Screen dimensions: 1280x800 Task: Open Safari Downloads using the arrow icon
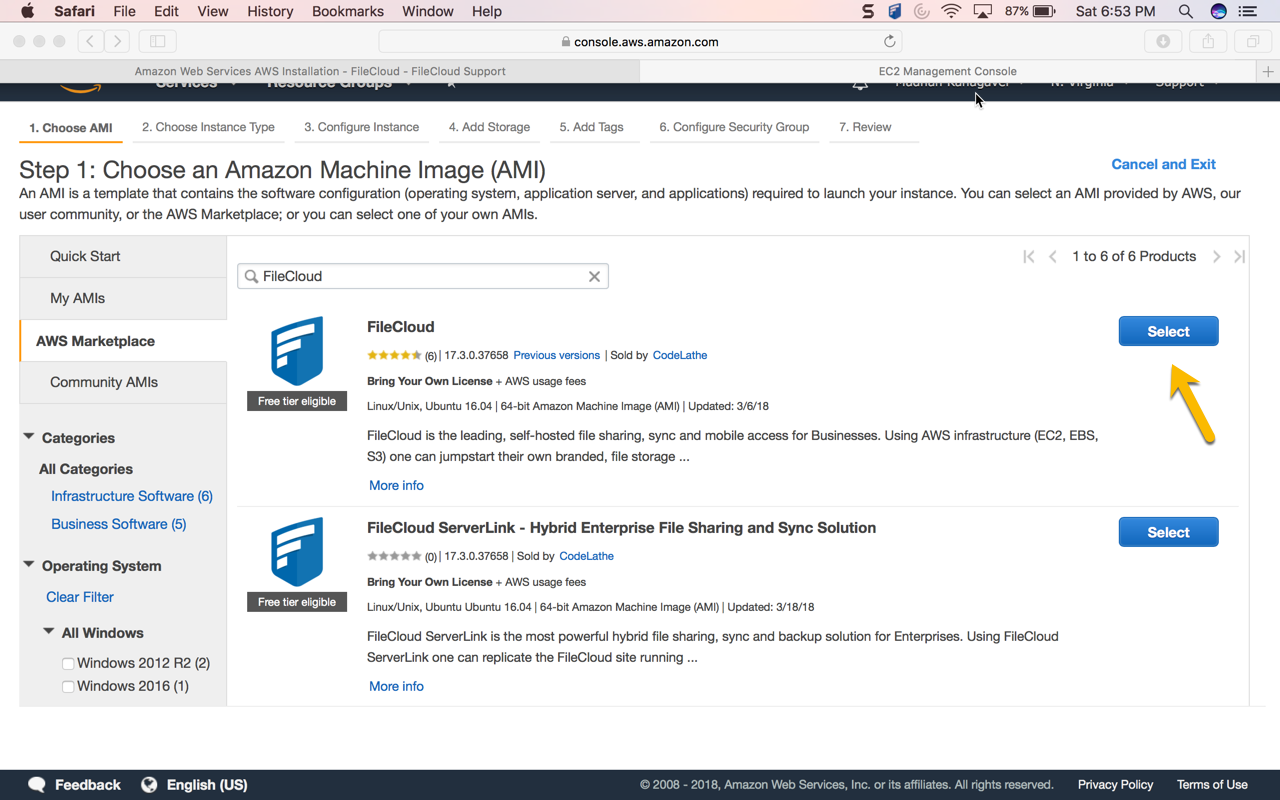point(1163,40)
